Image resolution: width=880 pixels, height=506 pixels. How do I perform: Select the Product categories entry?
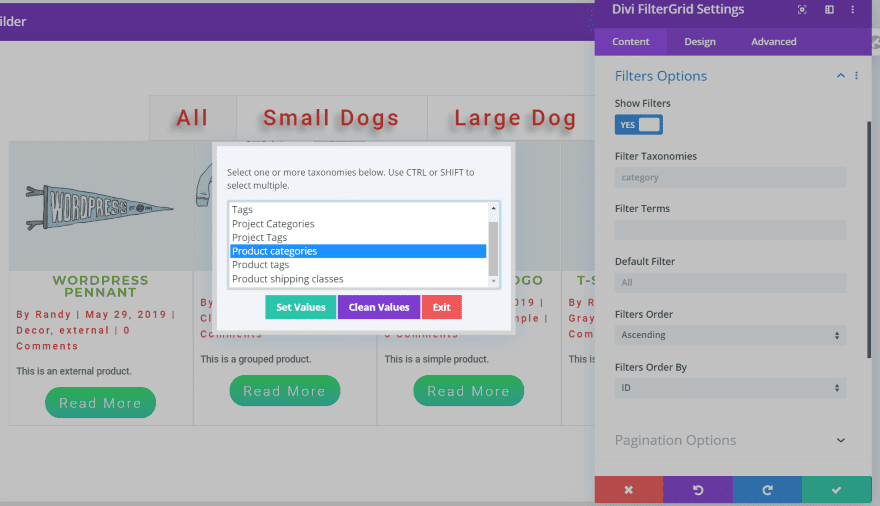tap(358, 251)
